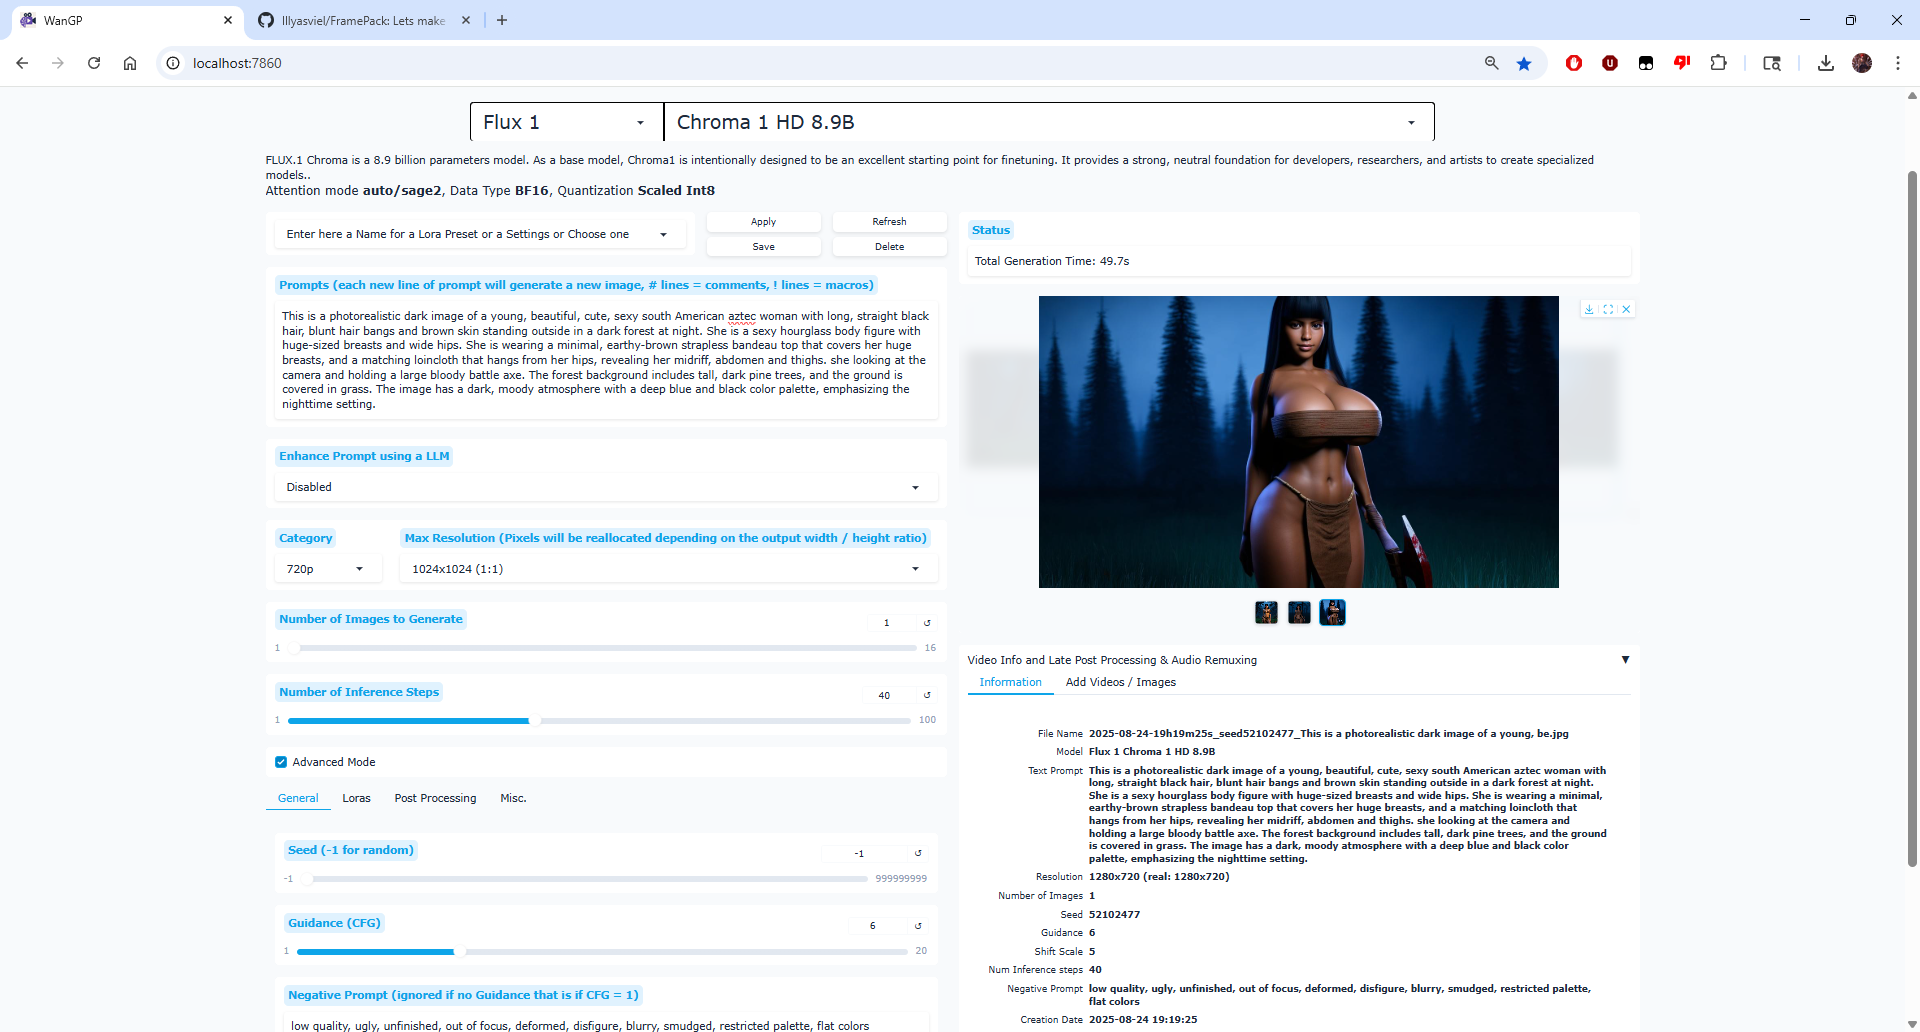Reset the Number of Inference Steps value
This screenshot has height=1032, width=1920.
pyautogui.click(x=927, y=695)
